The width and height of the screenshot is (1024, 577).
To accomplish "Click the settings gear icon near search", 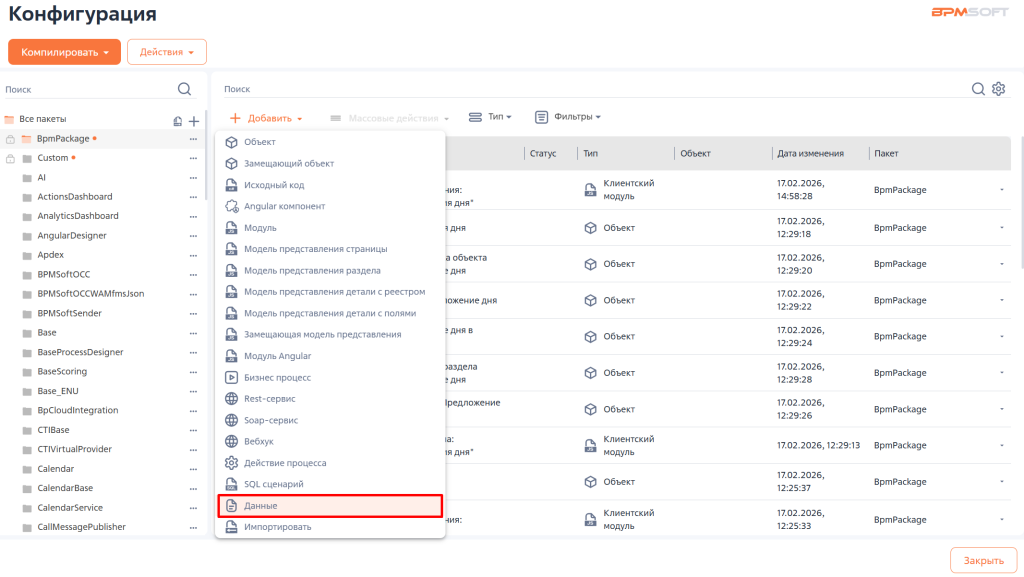I will coord(998,89).
